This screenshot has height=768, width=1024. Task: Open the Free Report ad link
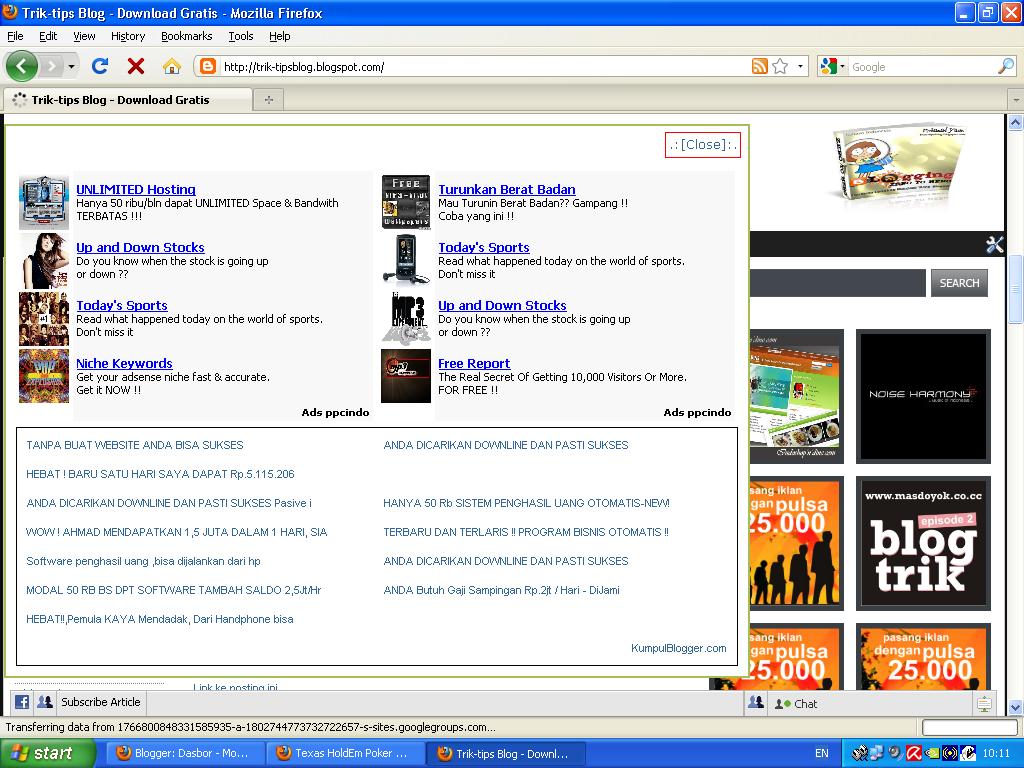474,363
